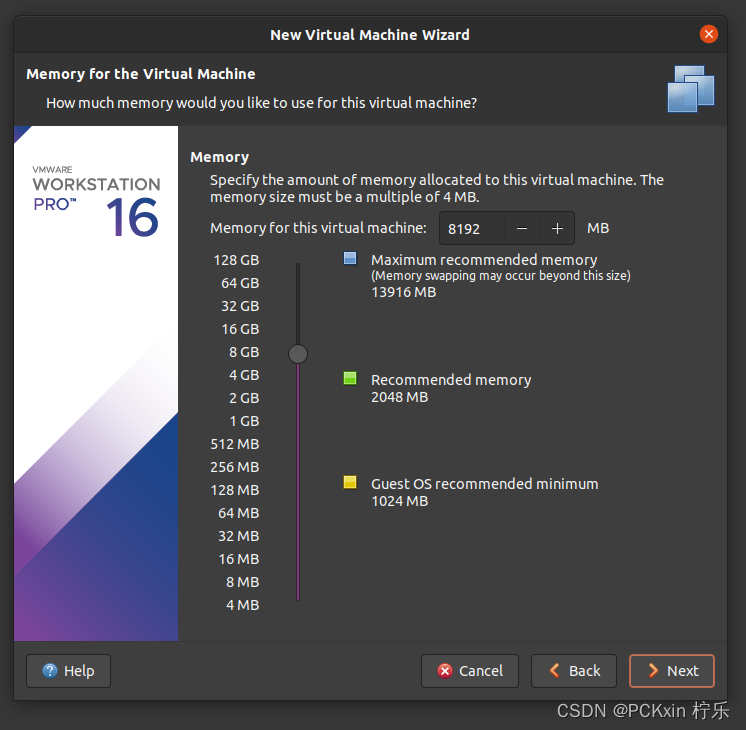This screenshot has width=746, height=730.
Task: Select the 8 MB scale label
Action: [242, 582]
